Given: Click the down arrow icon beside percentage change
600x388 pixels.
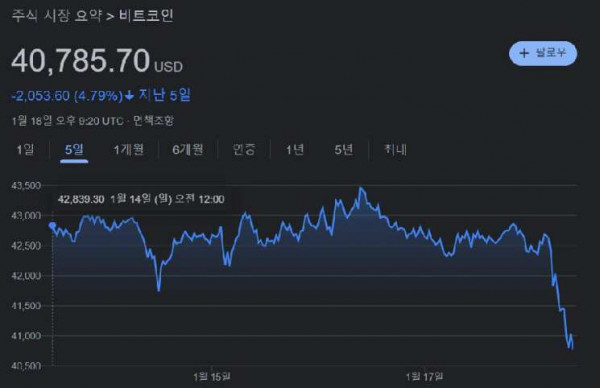Looking at the screenshot, I should (x=129, y=96).
